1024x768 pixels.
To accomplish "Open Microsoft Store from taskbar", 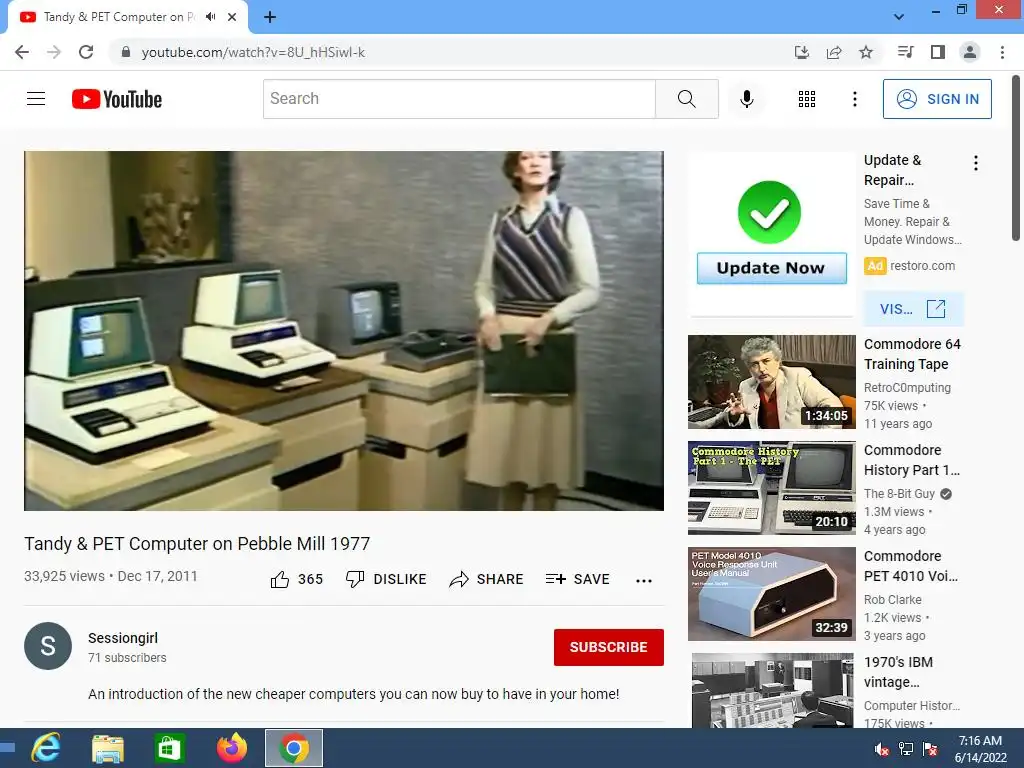I will [169, 748].
